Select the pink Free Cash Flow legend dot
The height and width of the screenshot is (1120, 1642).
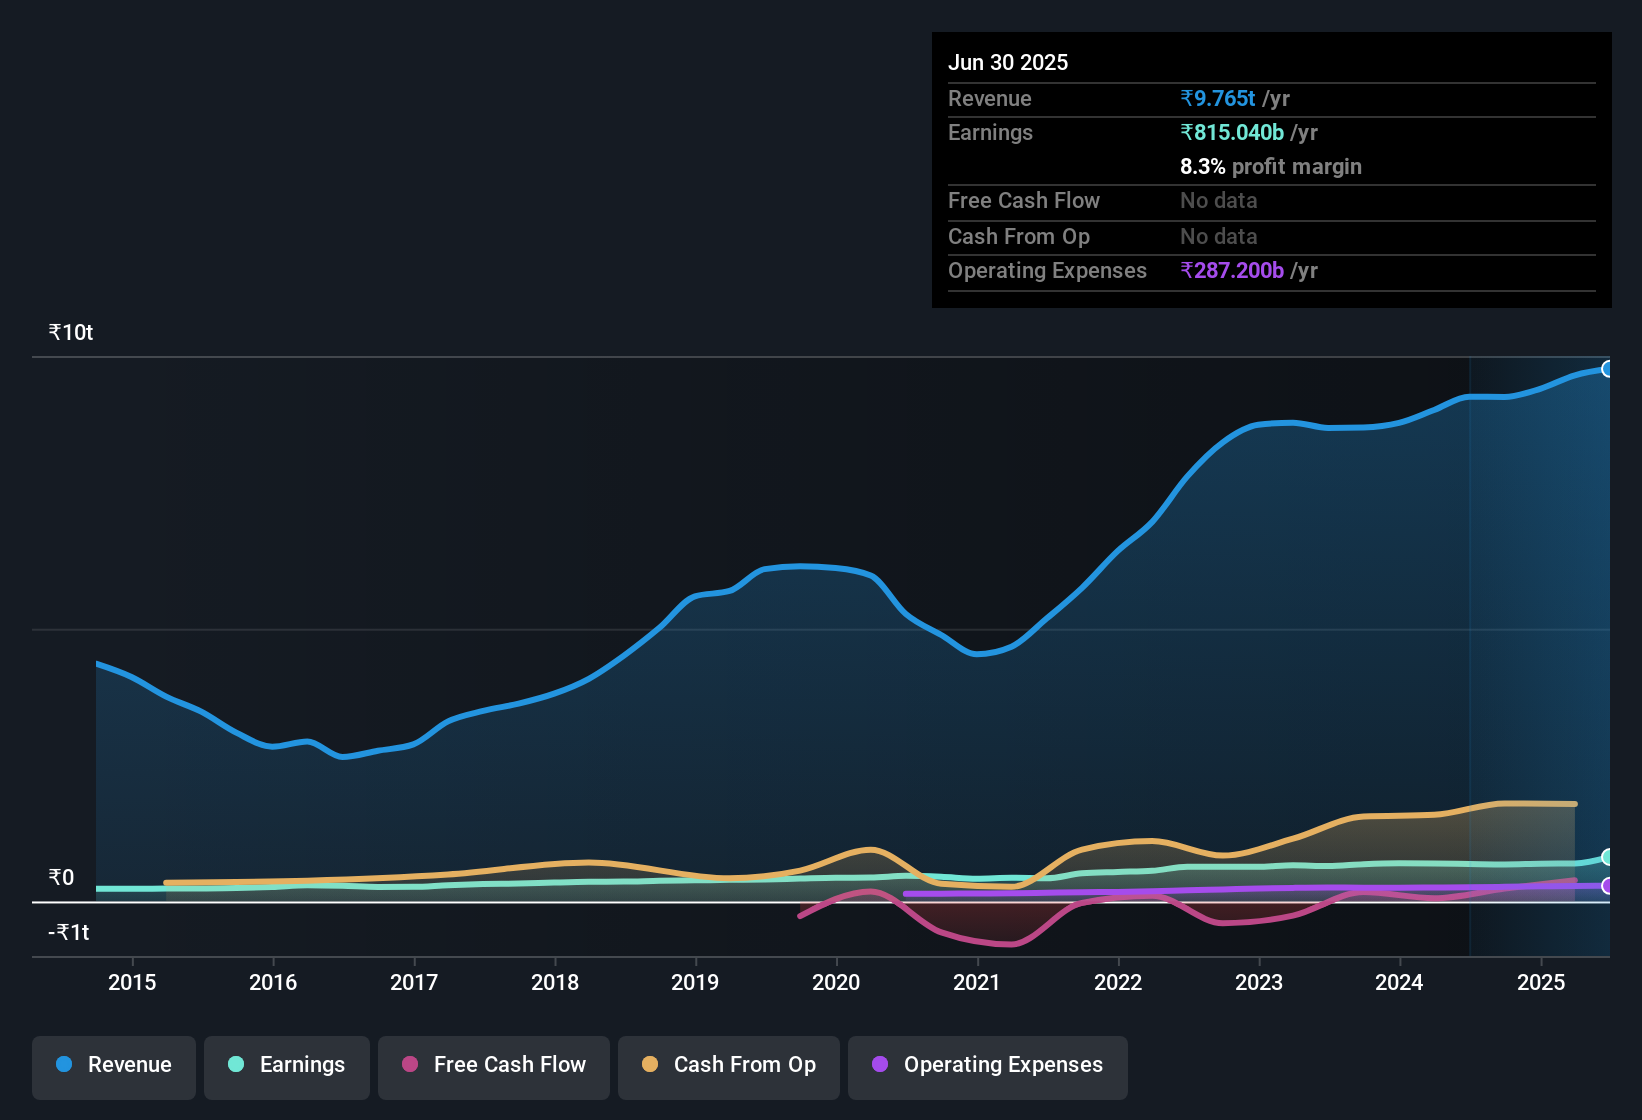(x=409, y=1065)
